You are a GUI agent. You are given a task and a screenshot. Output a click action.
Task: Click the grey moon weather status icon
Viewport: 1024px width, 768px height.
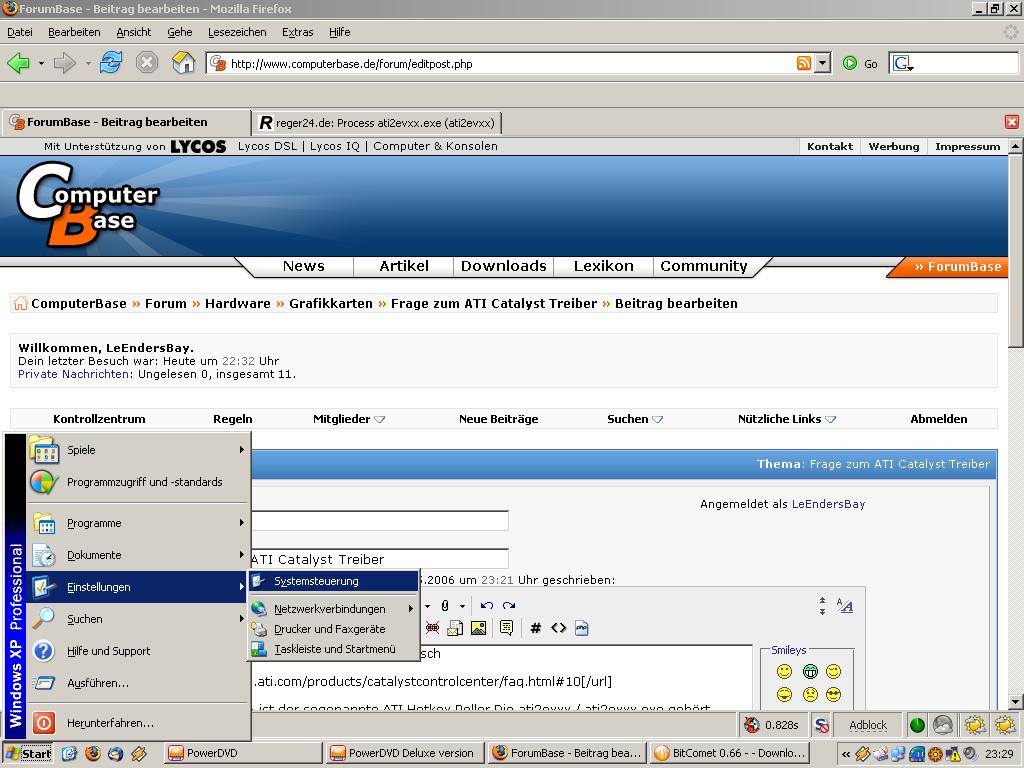942,725
